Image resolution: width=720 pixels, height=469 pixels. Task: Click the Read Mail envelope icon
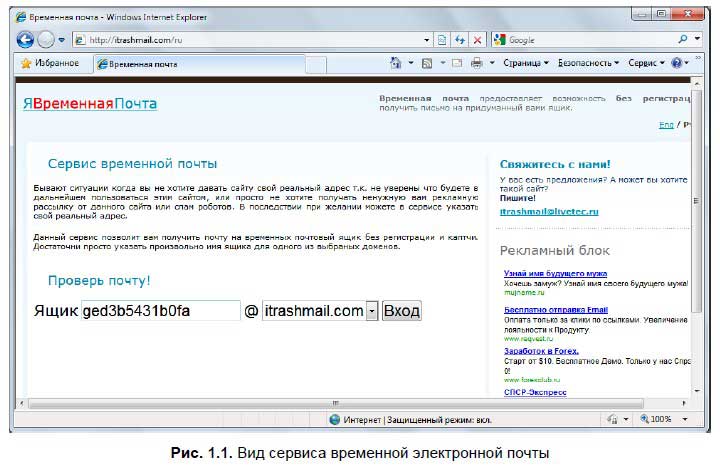(x=456, y=63)
